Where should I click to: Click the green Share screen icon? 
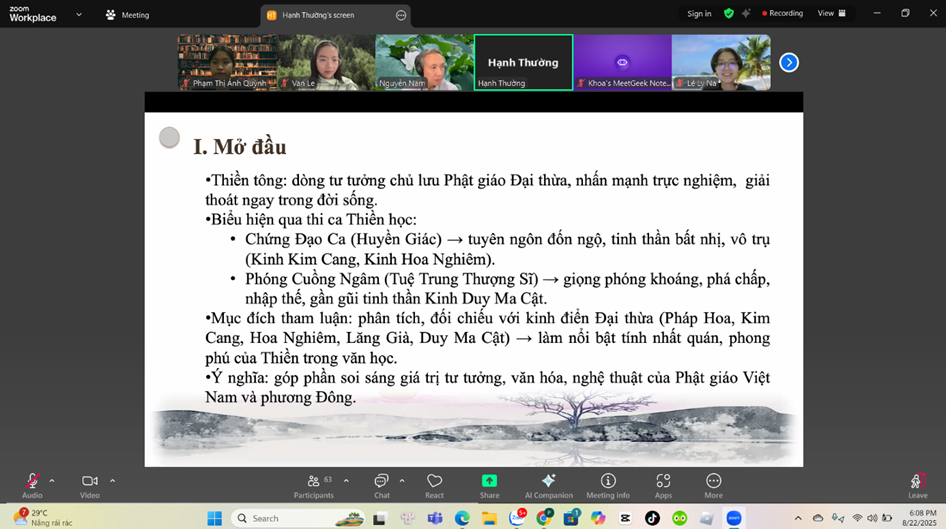click(x=489, y=481)
